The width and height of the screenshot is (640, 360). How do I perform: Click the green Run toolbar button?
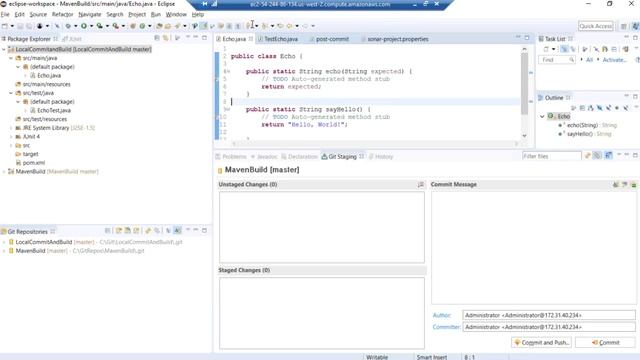[x=84, y=26]
